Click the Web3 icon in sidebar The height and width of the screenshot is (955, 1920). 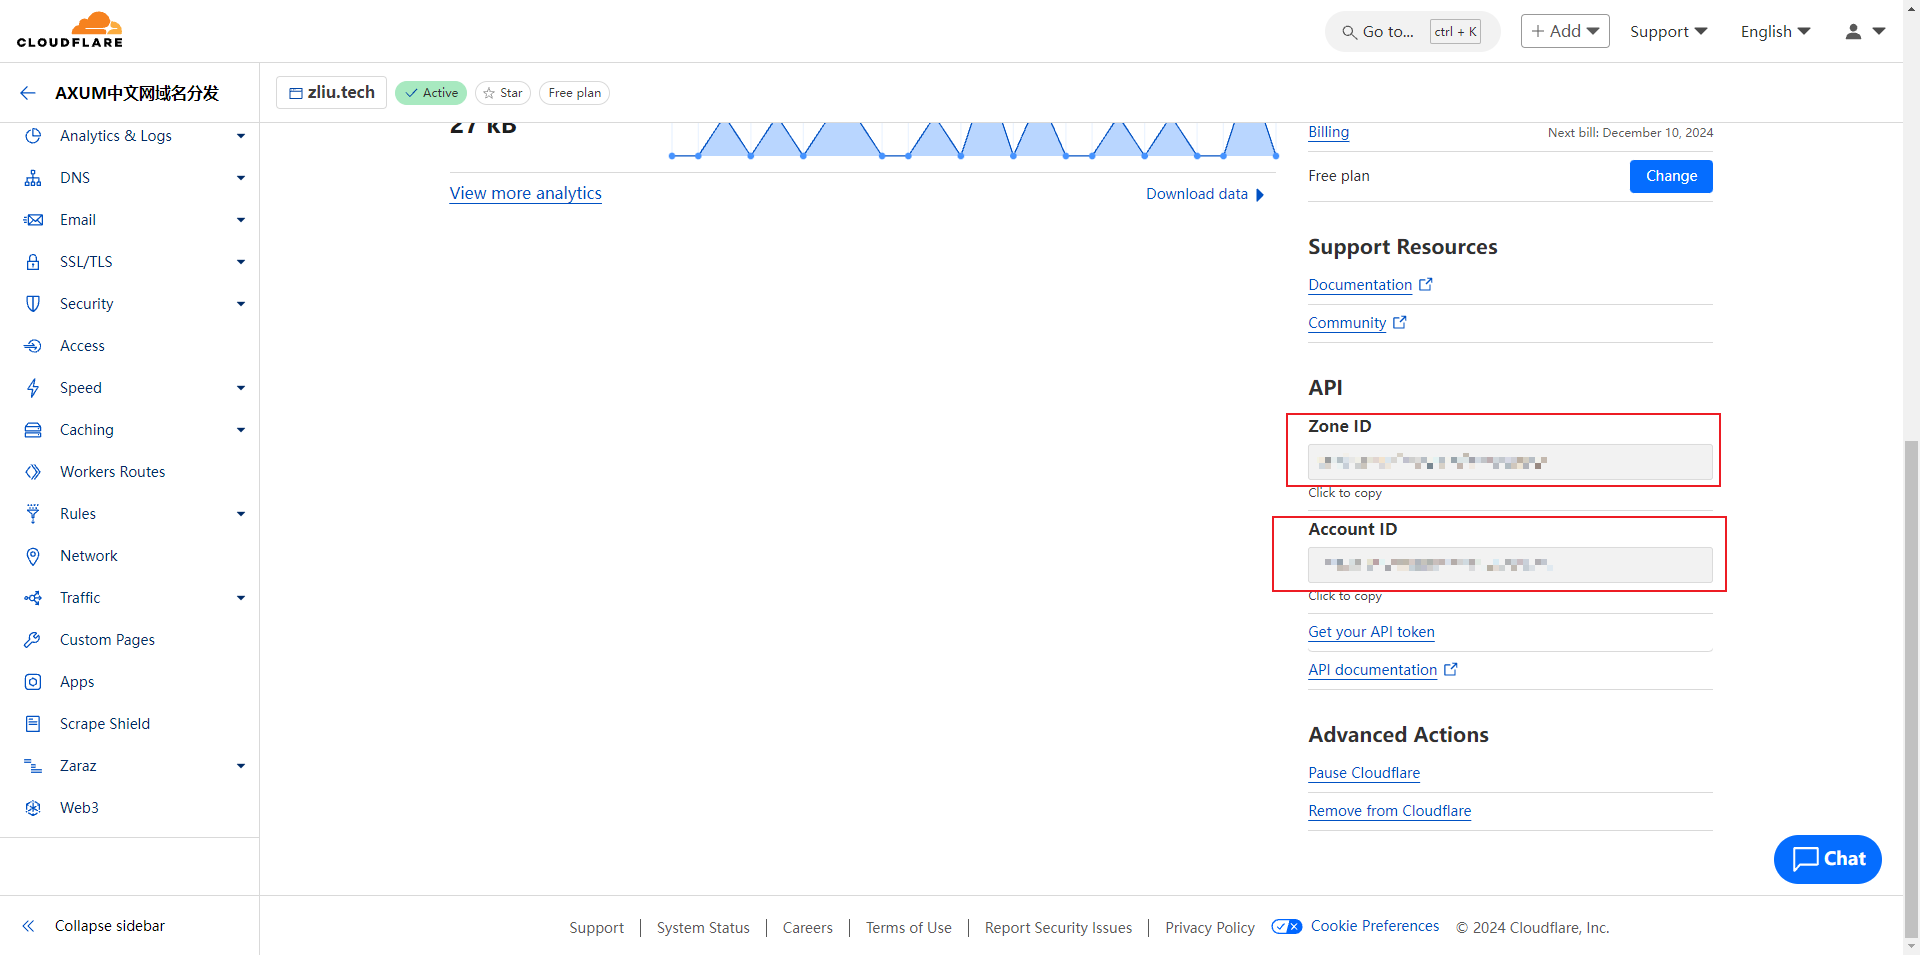pos(33,808)
